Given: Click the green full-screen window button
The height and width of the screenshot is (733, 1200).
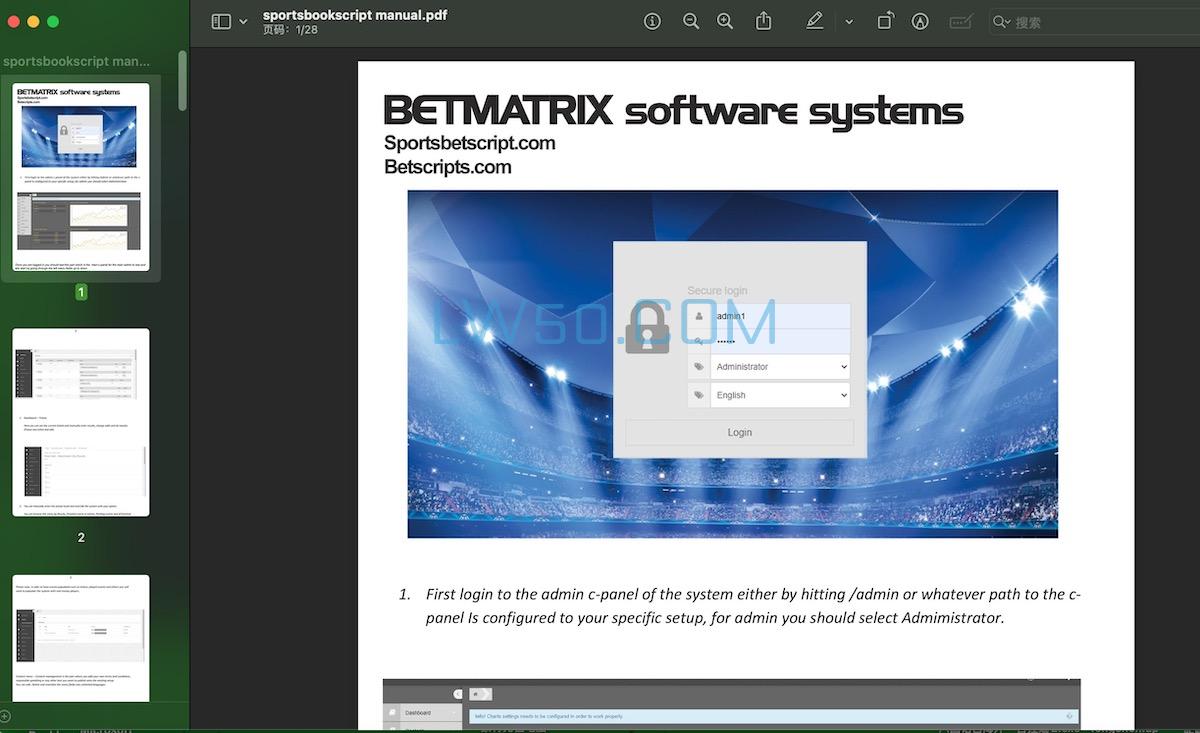Looking at the screenshot, I should (x=53, y=21).
